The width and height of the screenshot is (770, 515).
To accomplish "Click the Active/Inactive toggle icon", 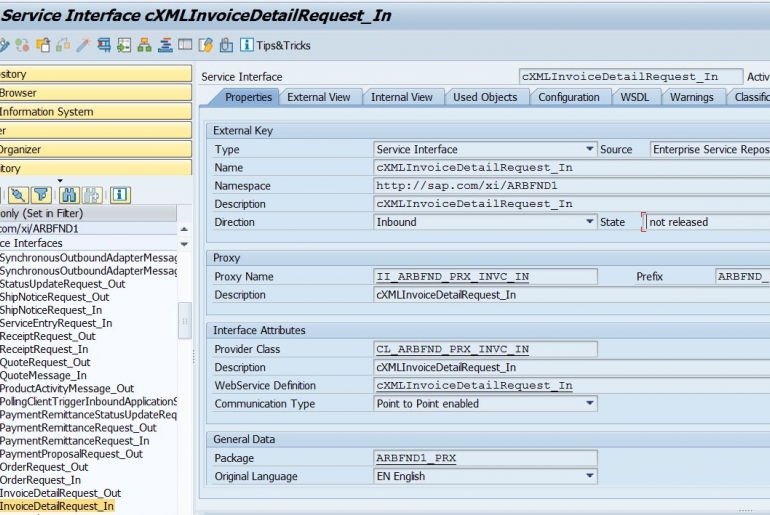I will click(x=22, y=45).
